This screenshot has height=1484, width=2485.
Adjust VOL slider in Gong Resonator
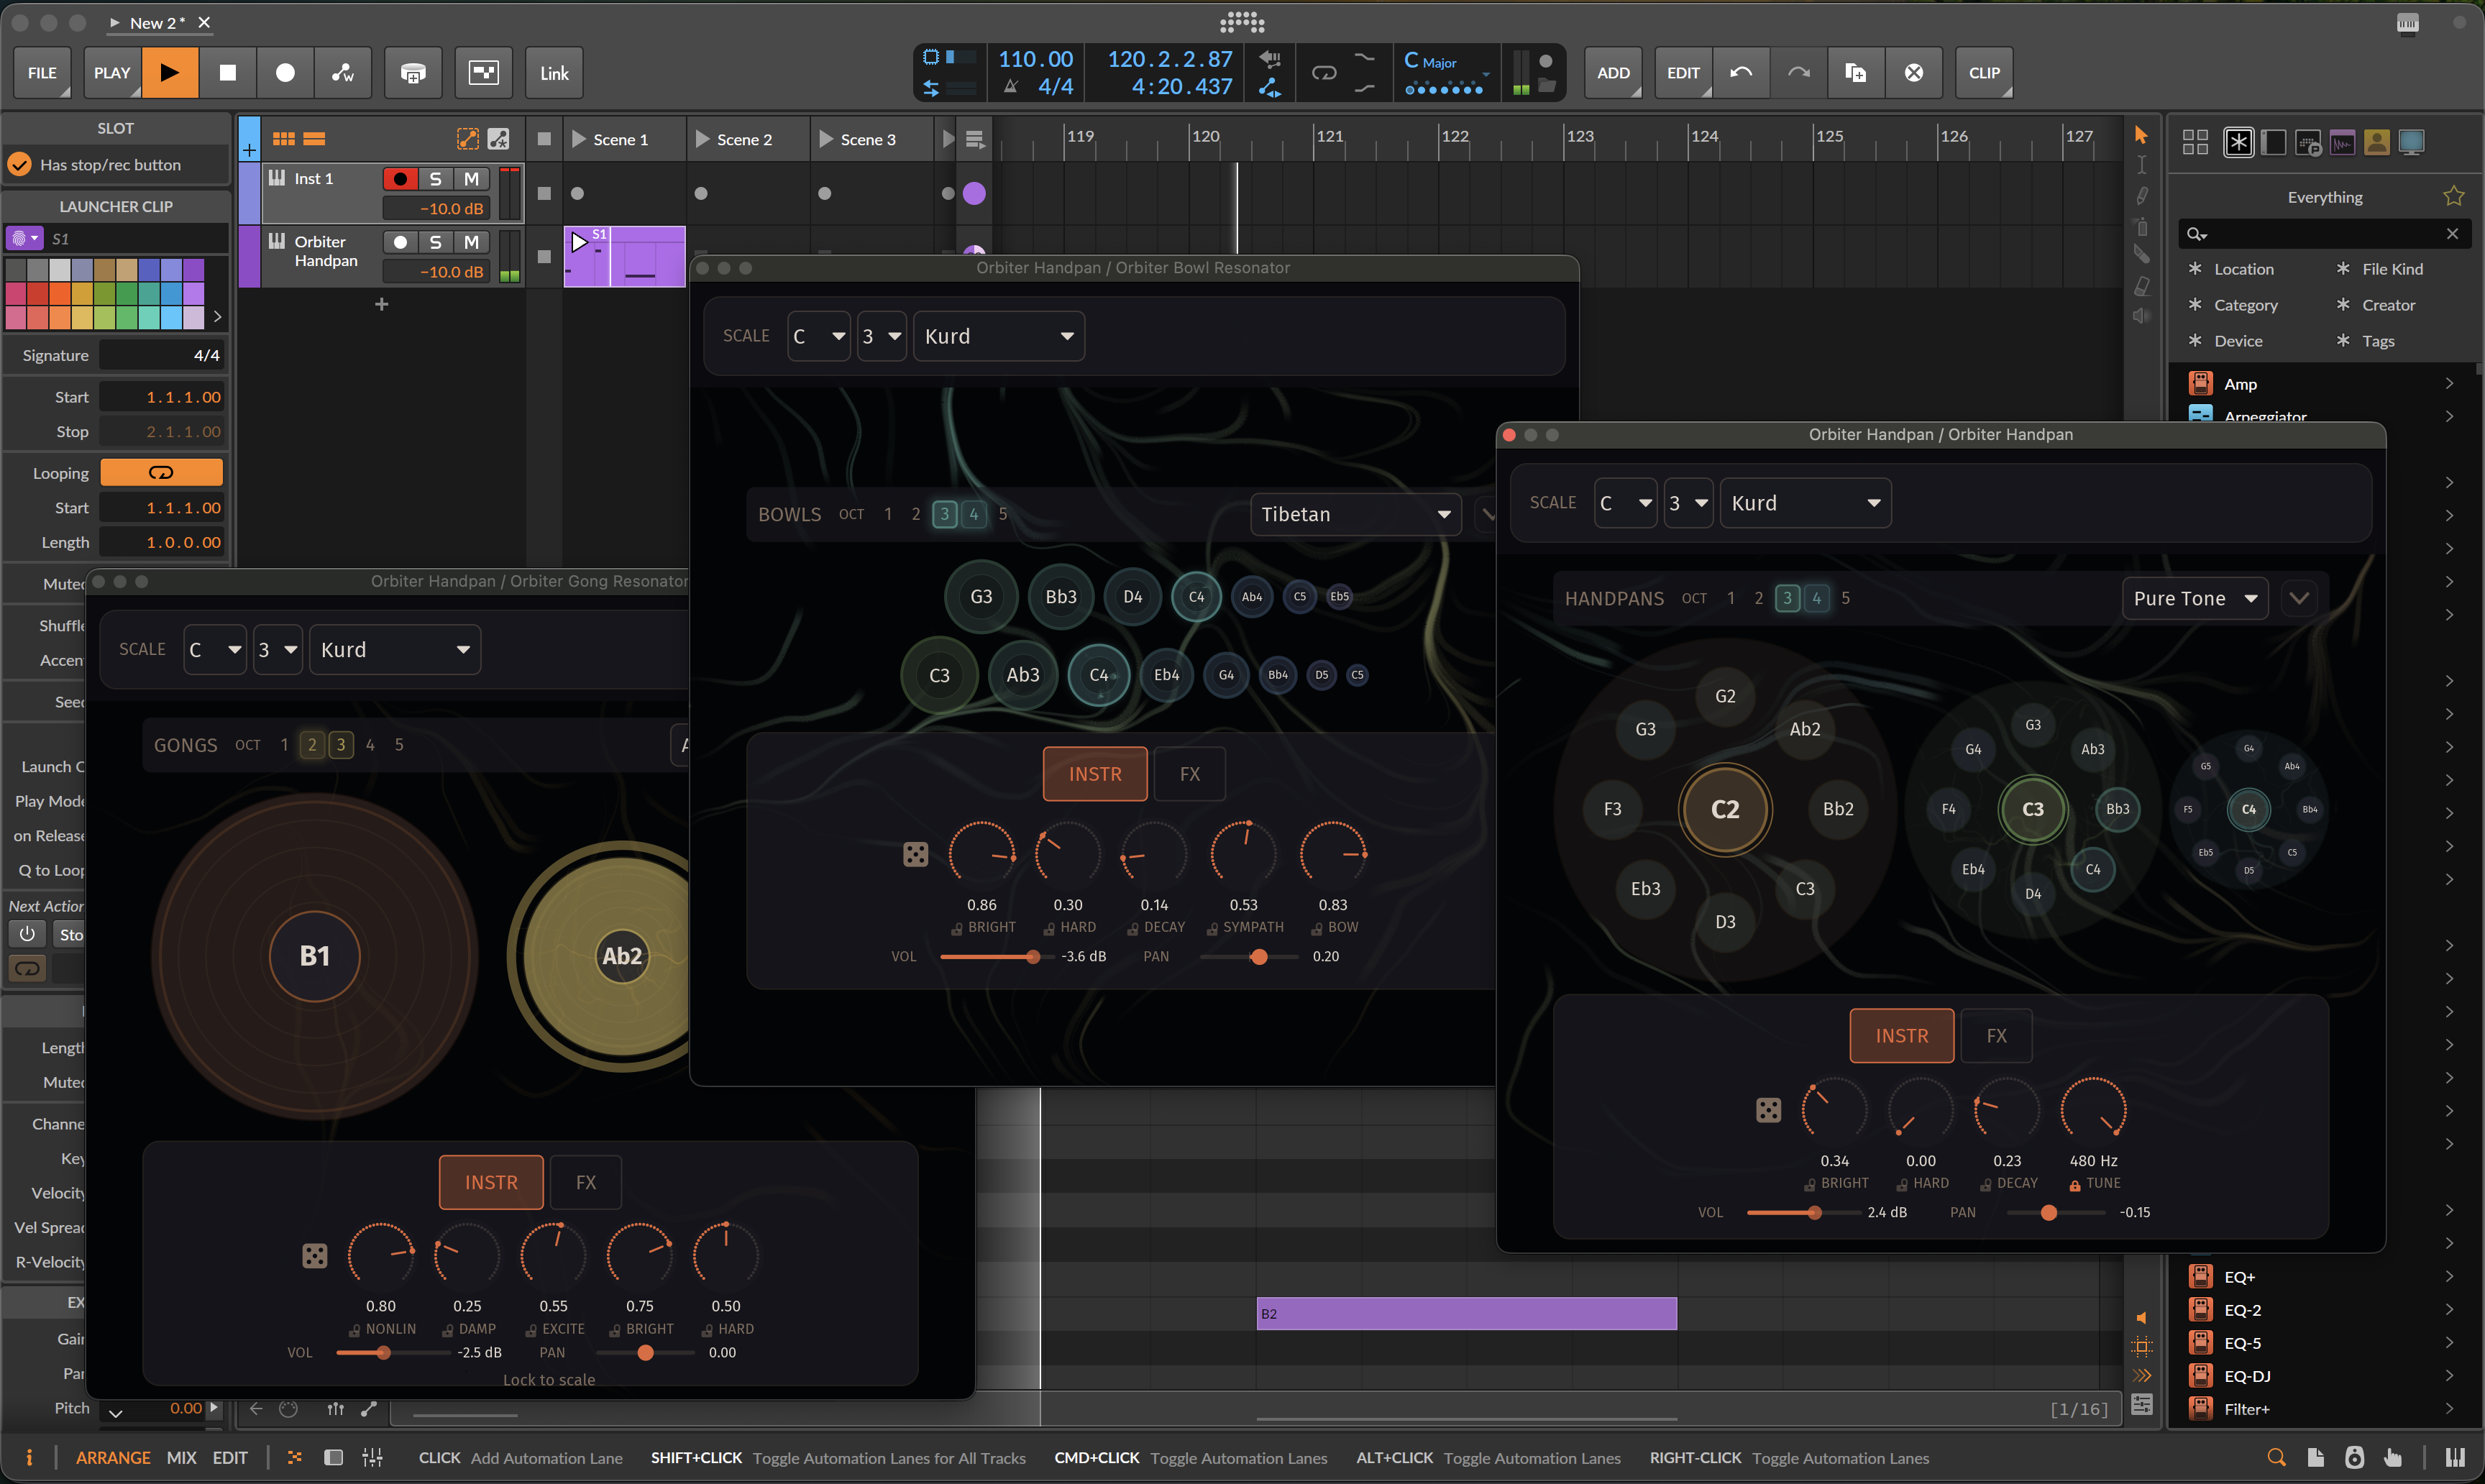click(393, 1353)
